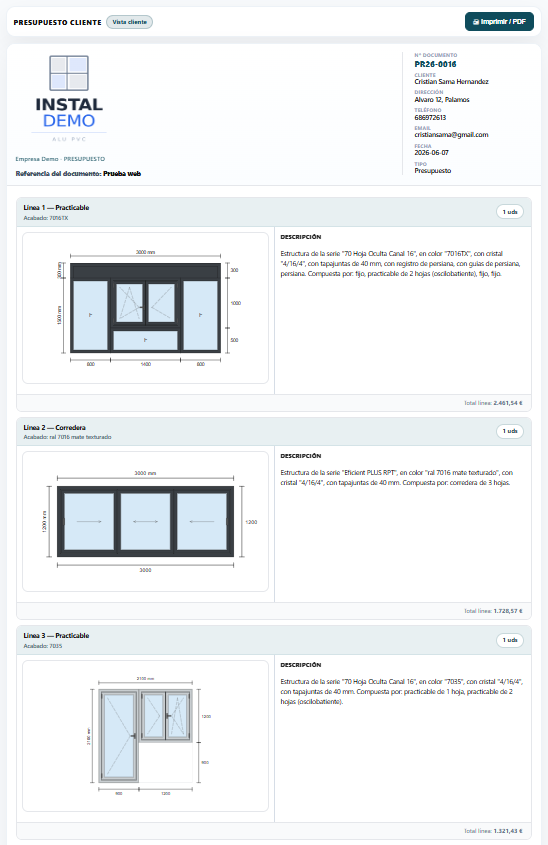This screenshot has height=845, width=548.
Task: Click the Línea 3 — Practicable header
Action: (56, 636)
